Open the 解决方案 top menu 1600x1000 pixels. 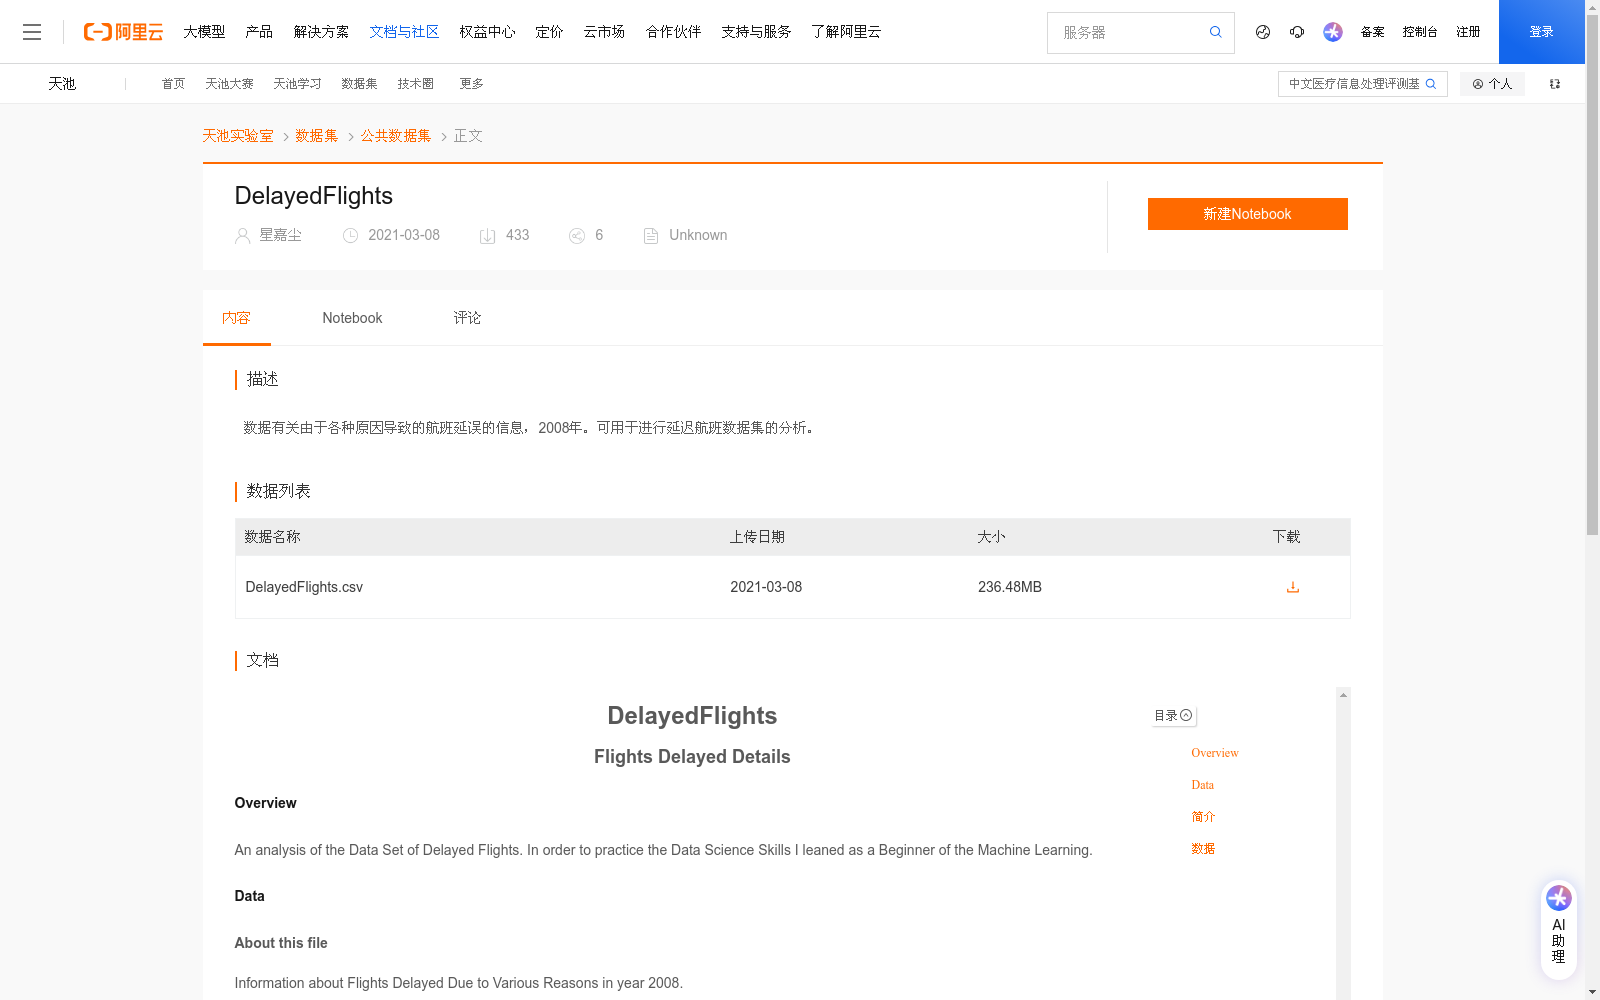321,32
